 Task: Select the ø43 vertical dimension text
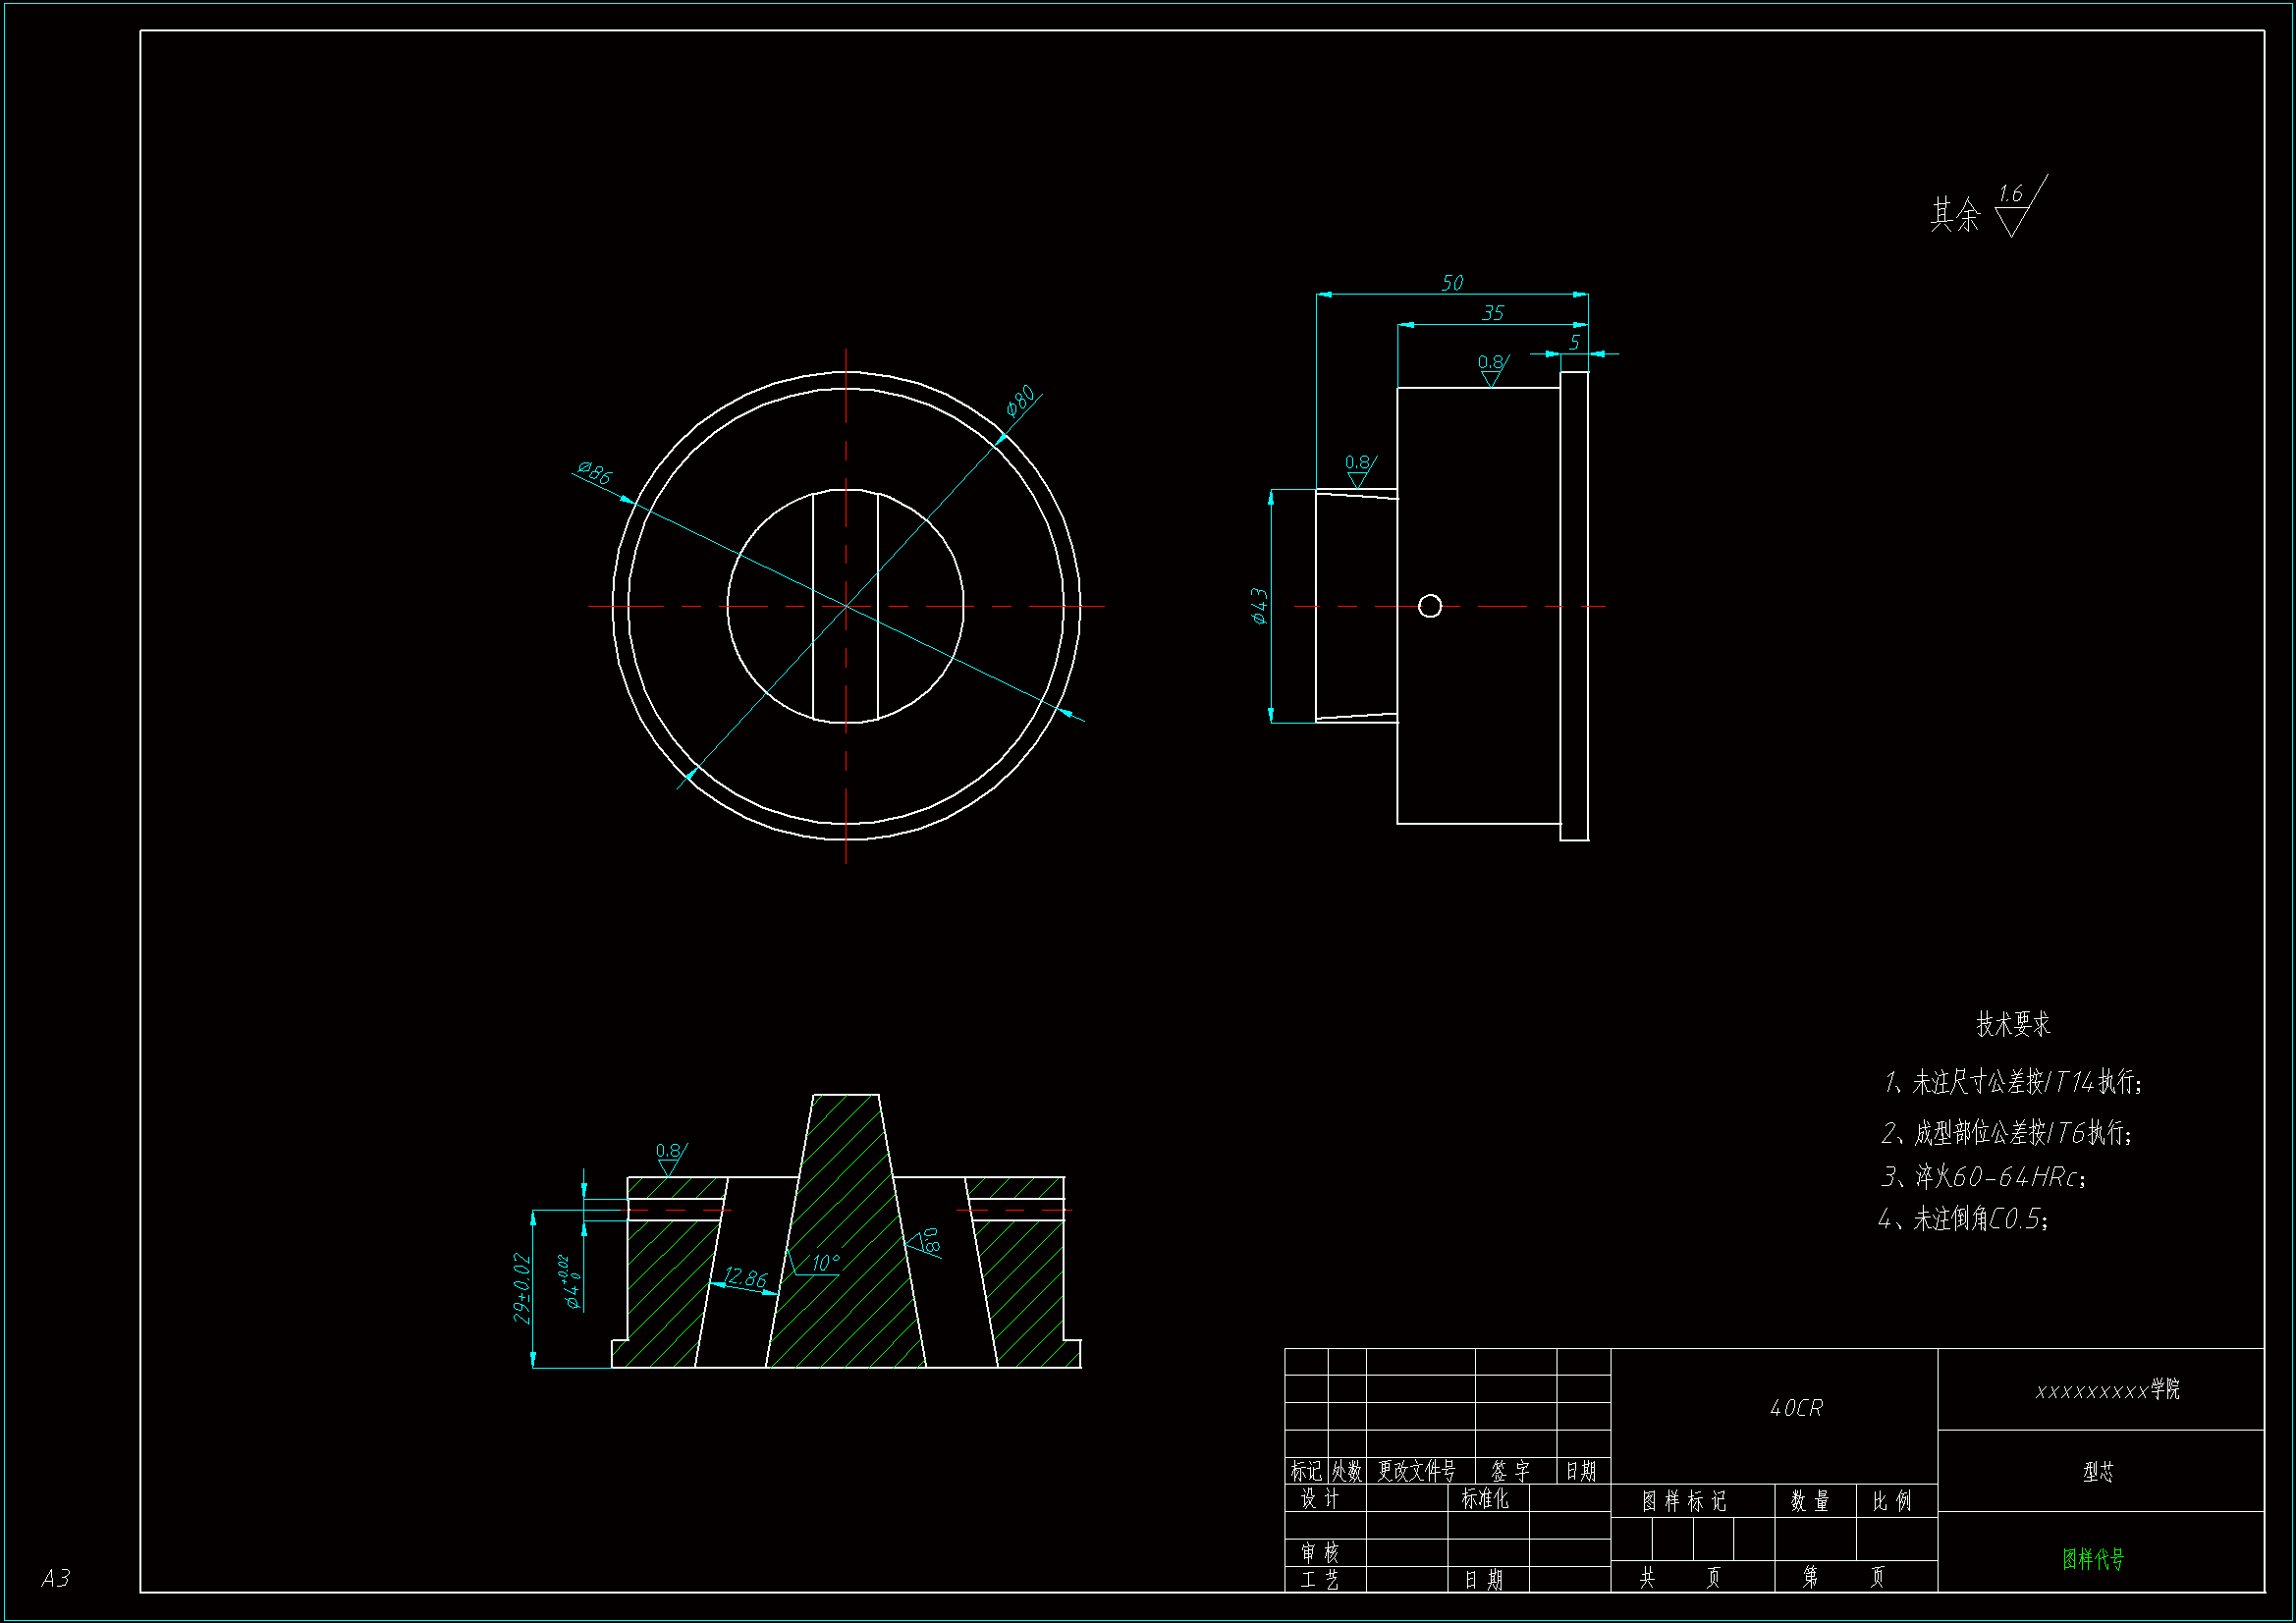pyautogui.click(x=1259, y=606)
